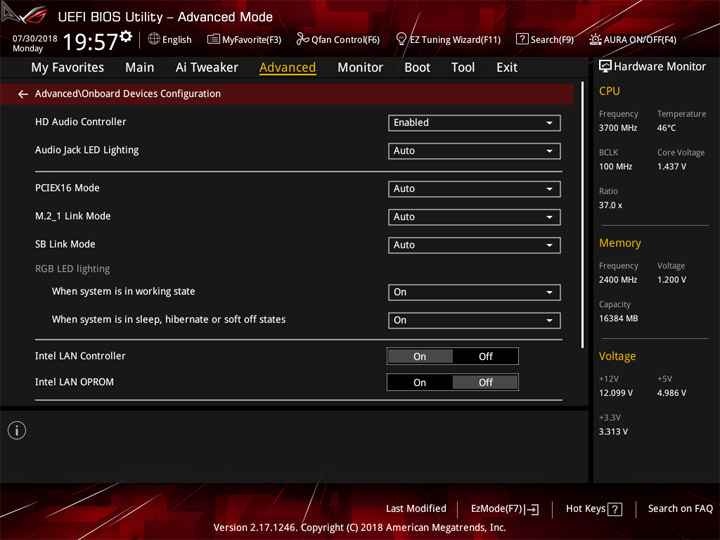Click the 07/30/2018 date text
This screenshot has height=540, width=720.
click(x=35, y=39)
